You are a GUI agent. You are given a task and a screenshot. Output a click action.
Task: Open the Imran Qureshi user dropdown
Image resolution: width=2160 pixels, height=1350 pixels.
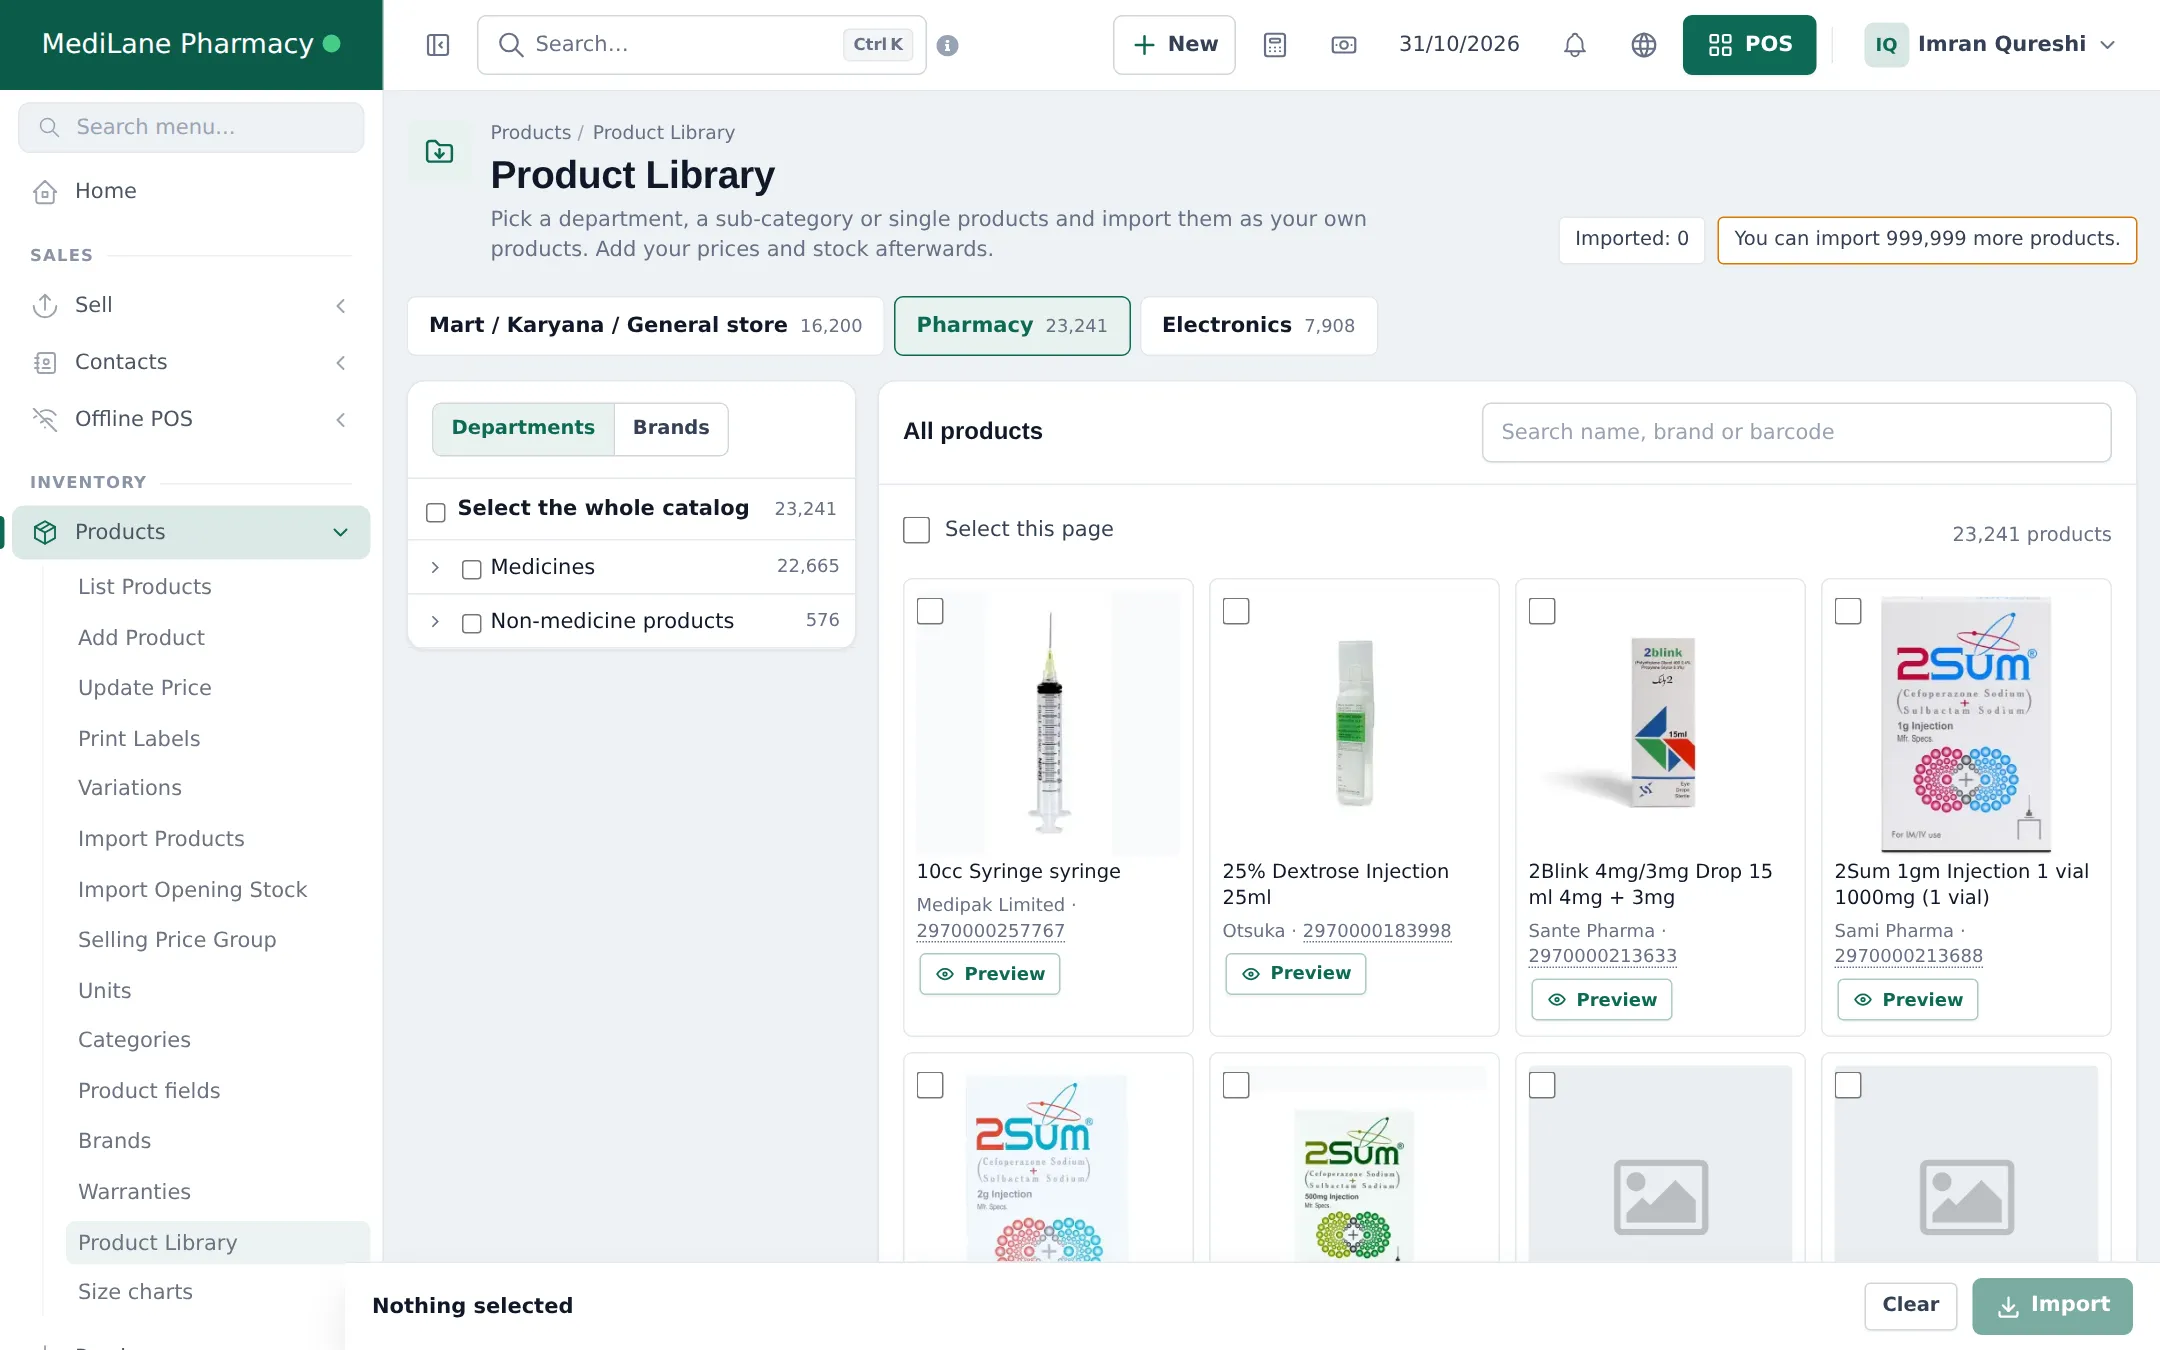pos(1991,45)
